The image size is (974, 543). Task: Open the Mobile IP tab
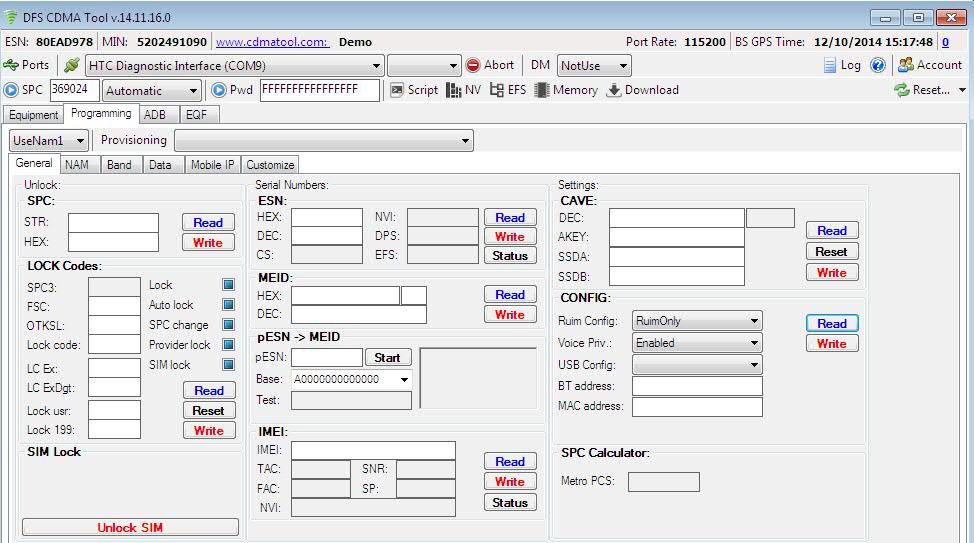pos(213,165)
